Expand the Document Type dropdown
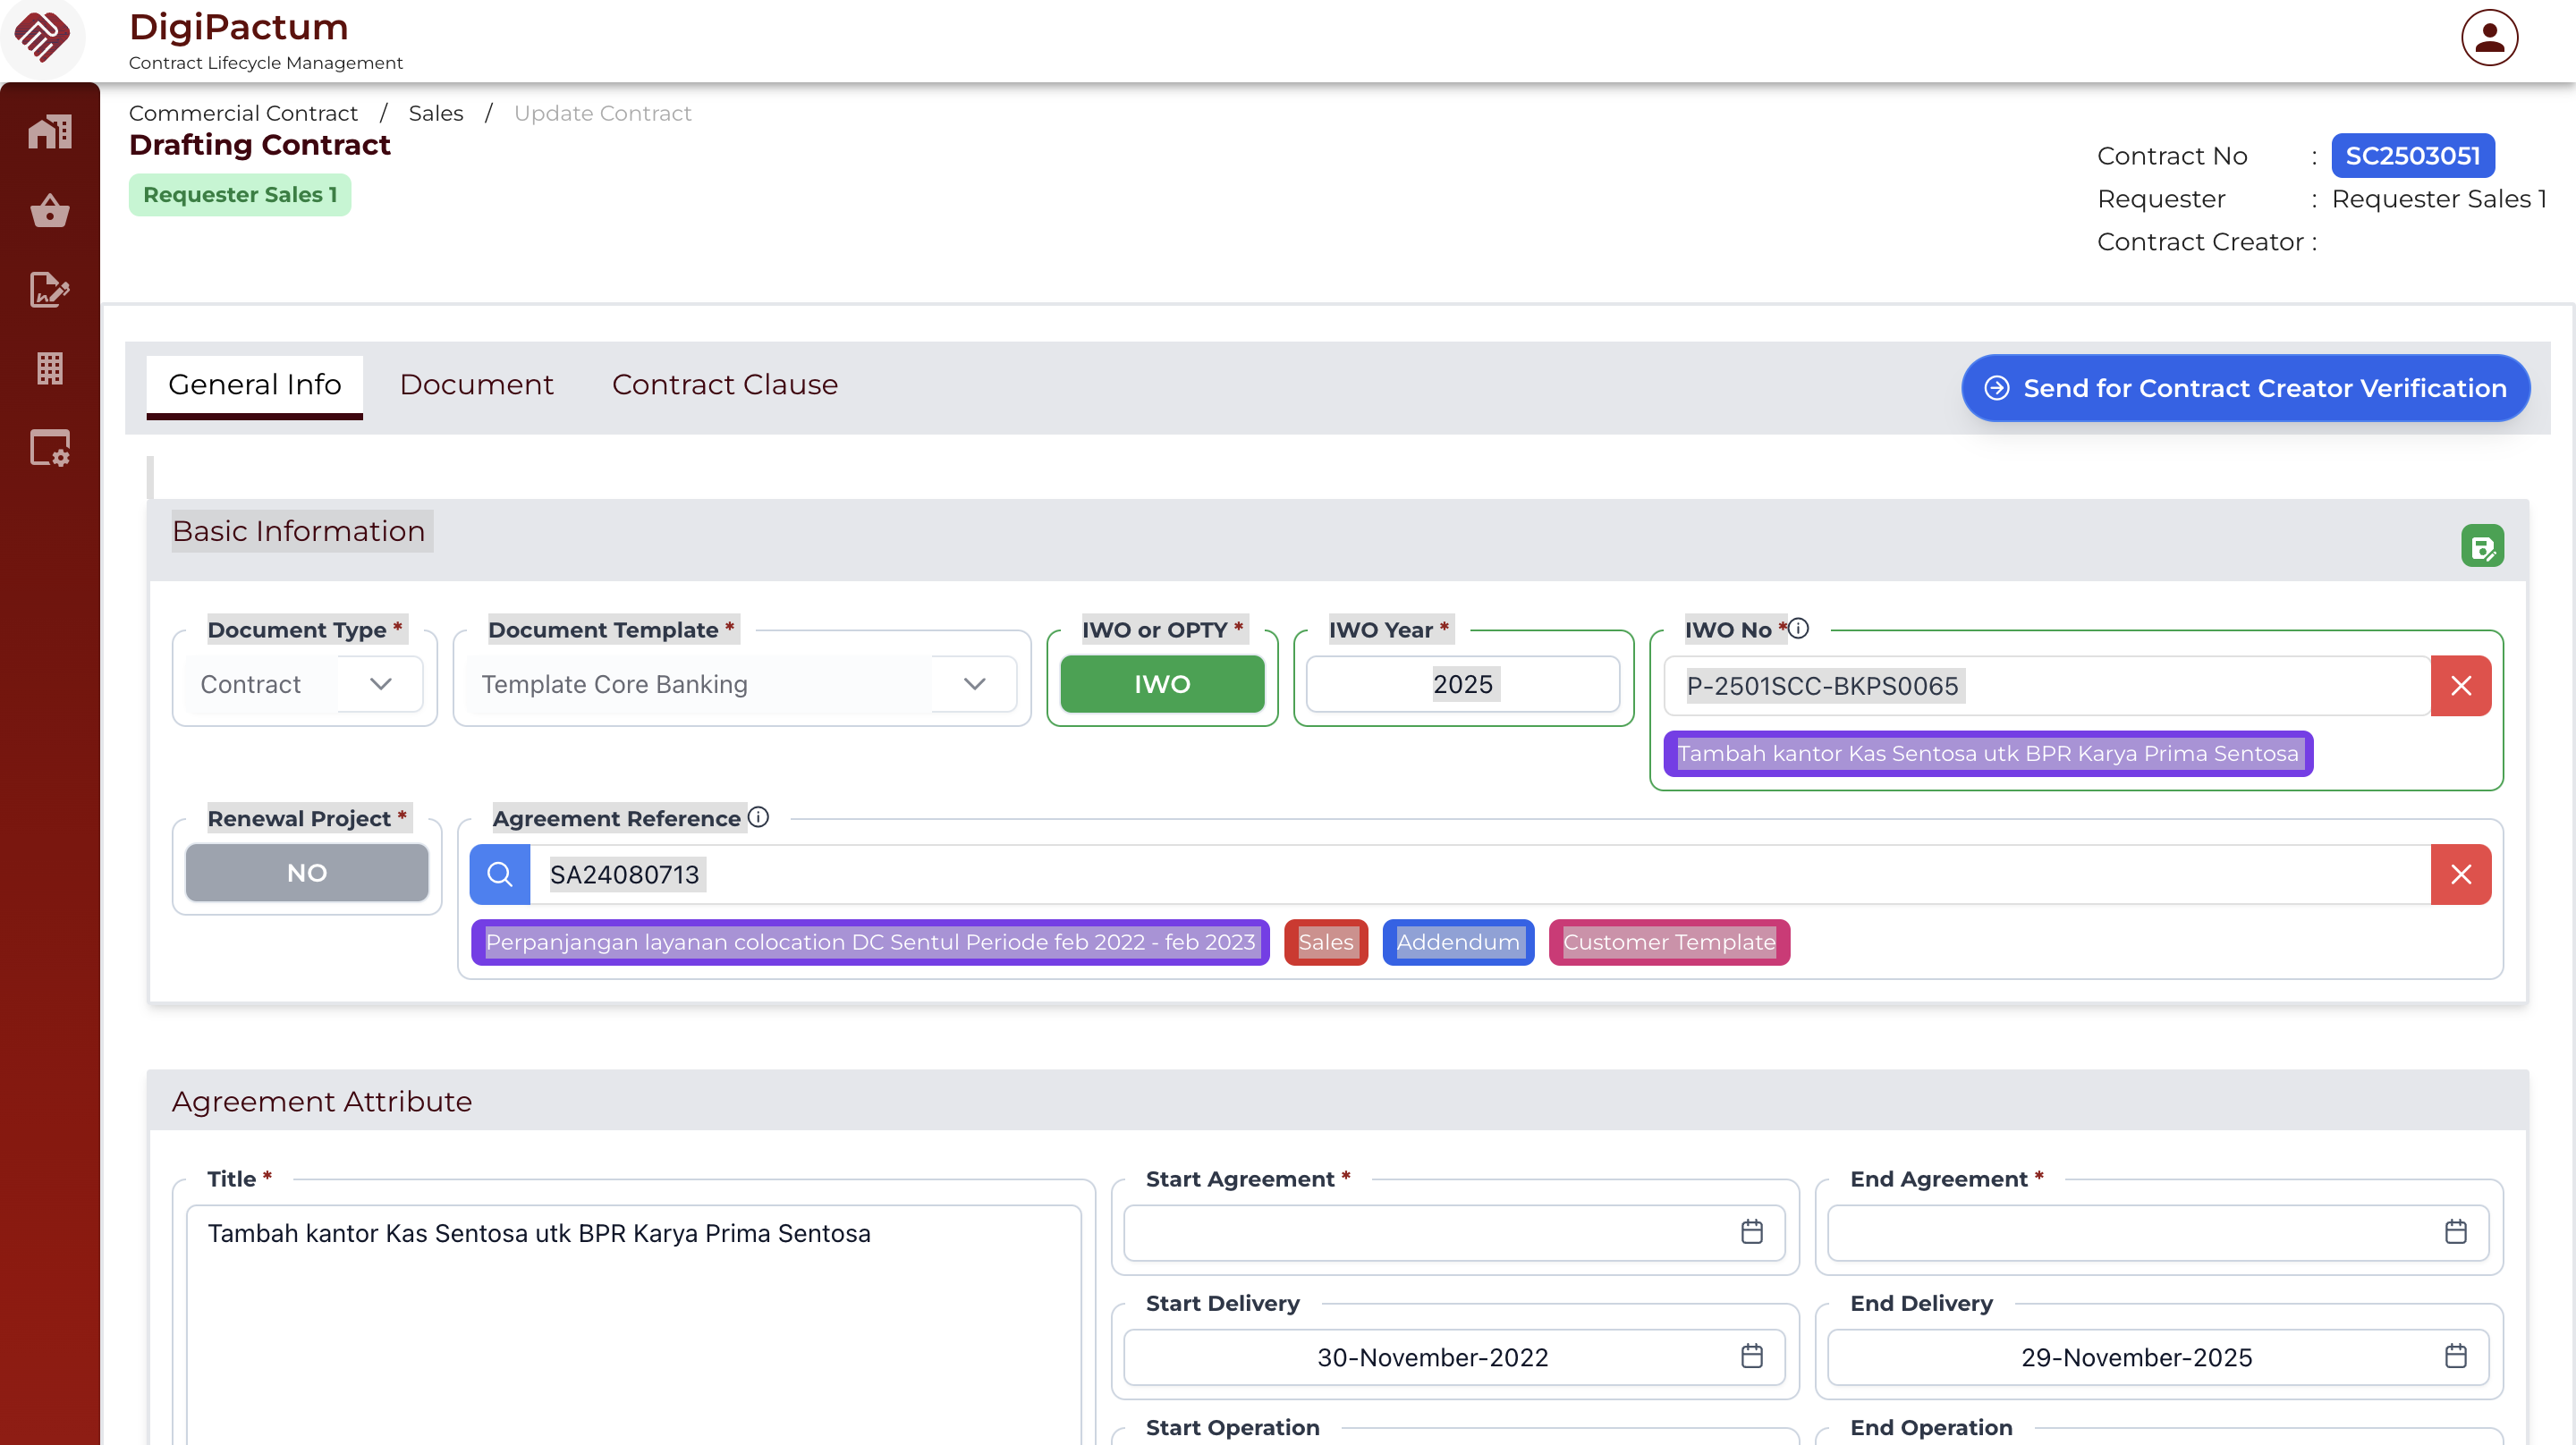The height and width of the screenshot is (1445, 2576). (380, 684)
